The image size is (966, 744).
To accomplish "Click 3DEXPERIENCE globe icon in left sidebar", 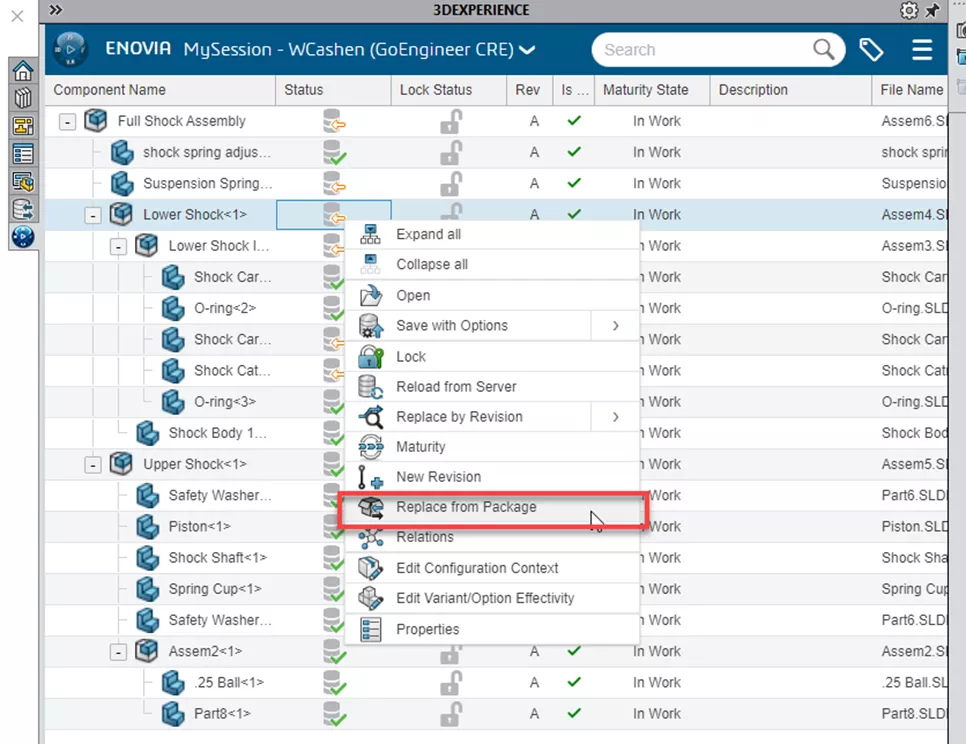I will pyautogui.click(x=22, y=237).
